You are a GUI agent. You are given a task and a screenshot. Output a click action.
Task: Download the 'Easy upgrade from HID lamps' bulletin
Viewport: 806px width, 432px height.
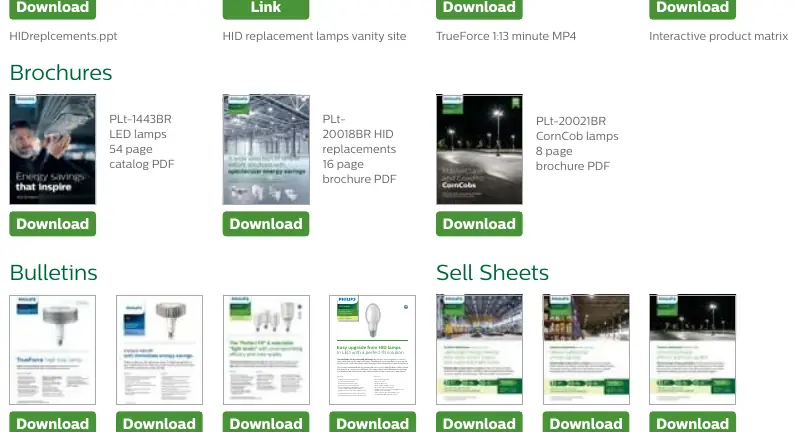[372, 422]
